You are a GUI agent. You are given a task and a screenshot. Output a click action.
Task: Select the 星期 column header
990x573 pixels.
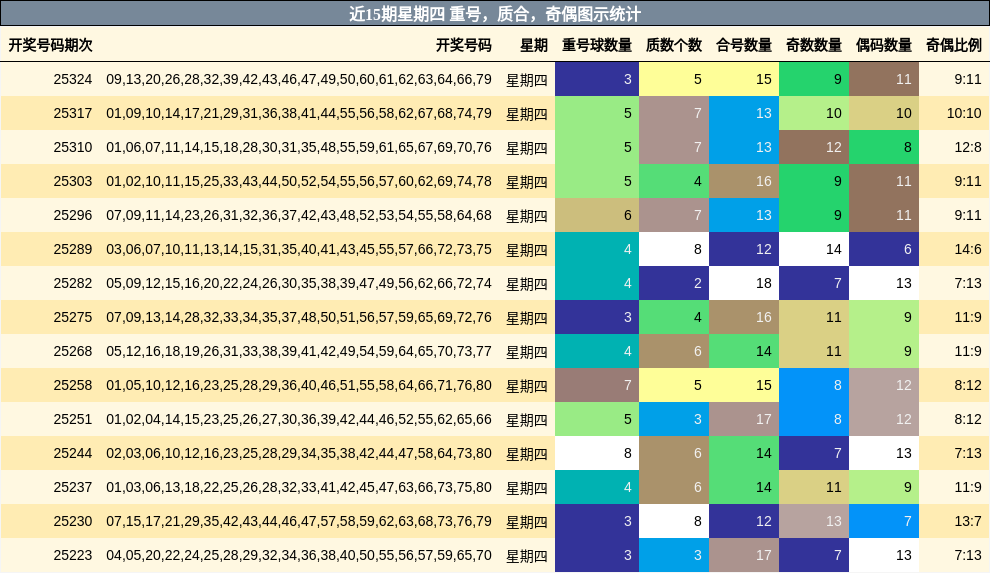[x=534, y=45]
